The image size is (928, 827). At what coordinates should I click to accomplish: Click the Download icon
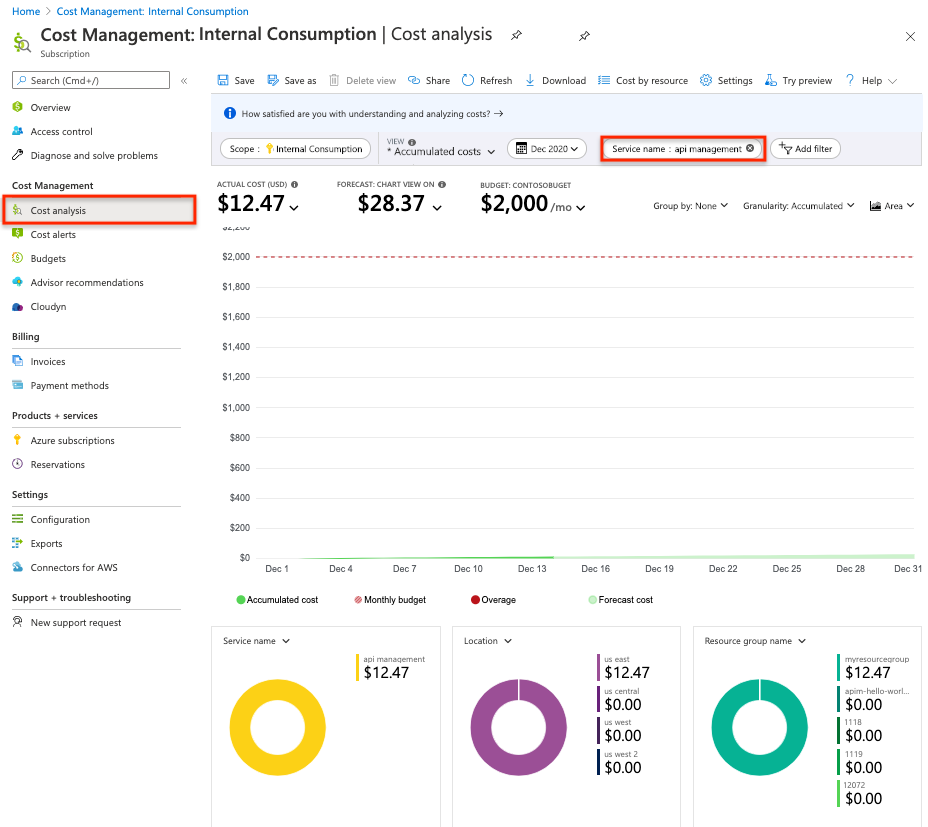[x=531, y=81]
